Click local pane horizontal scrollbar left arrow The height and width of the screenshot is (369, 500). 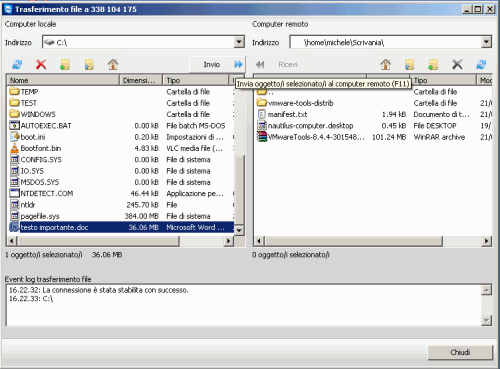coord(12,241)
